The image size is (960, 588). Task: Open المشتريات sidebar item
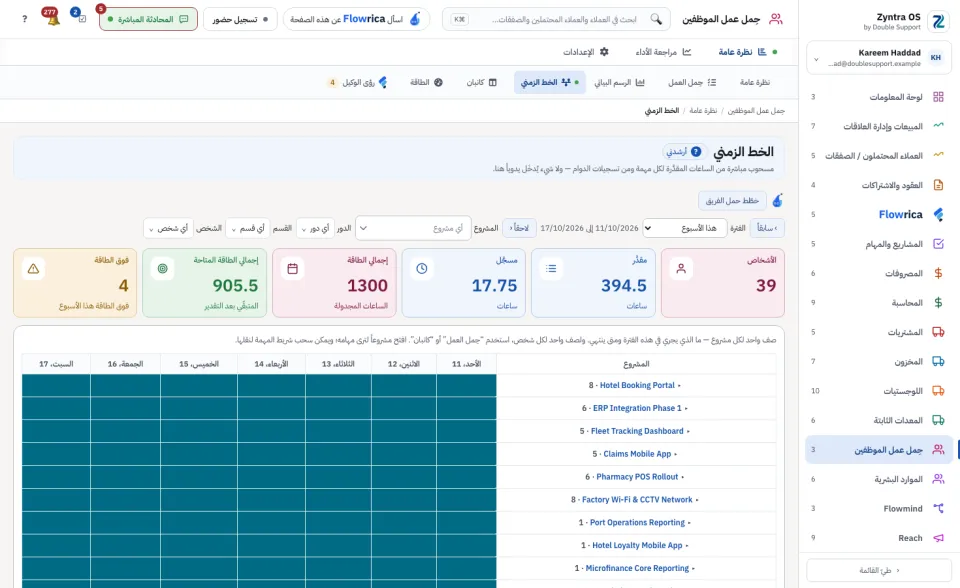(x=879, y=332)
